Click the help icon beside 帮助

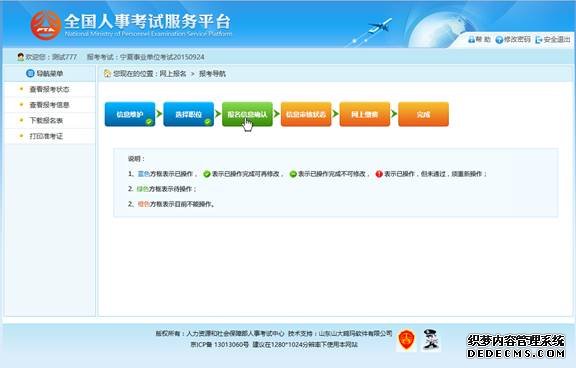tap(472, 39)
